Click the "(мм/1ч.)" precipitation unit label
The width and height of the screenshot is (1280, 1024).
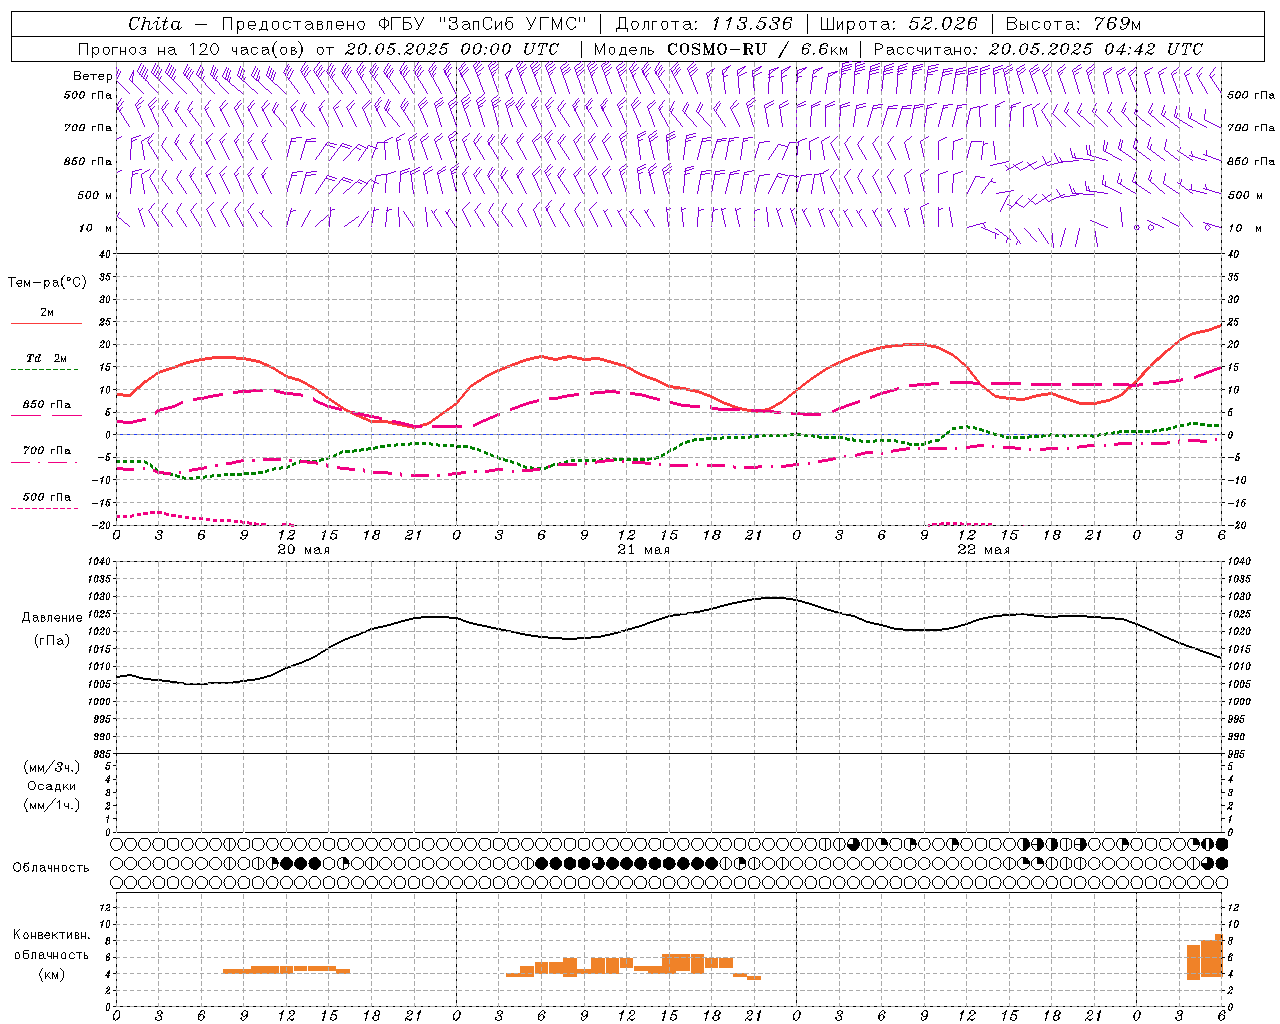52,805
